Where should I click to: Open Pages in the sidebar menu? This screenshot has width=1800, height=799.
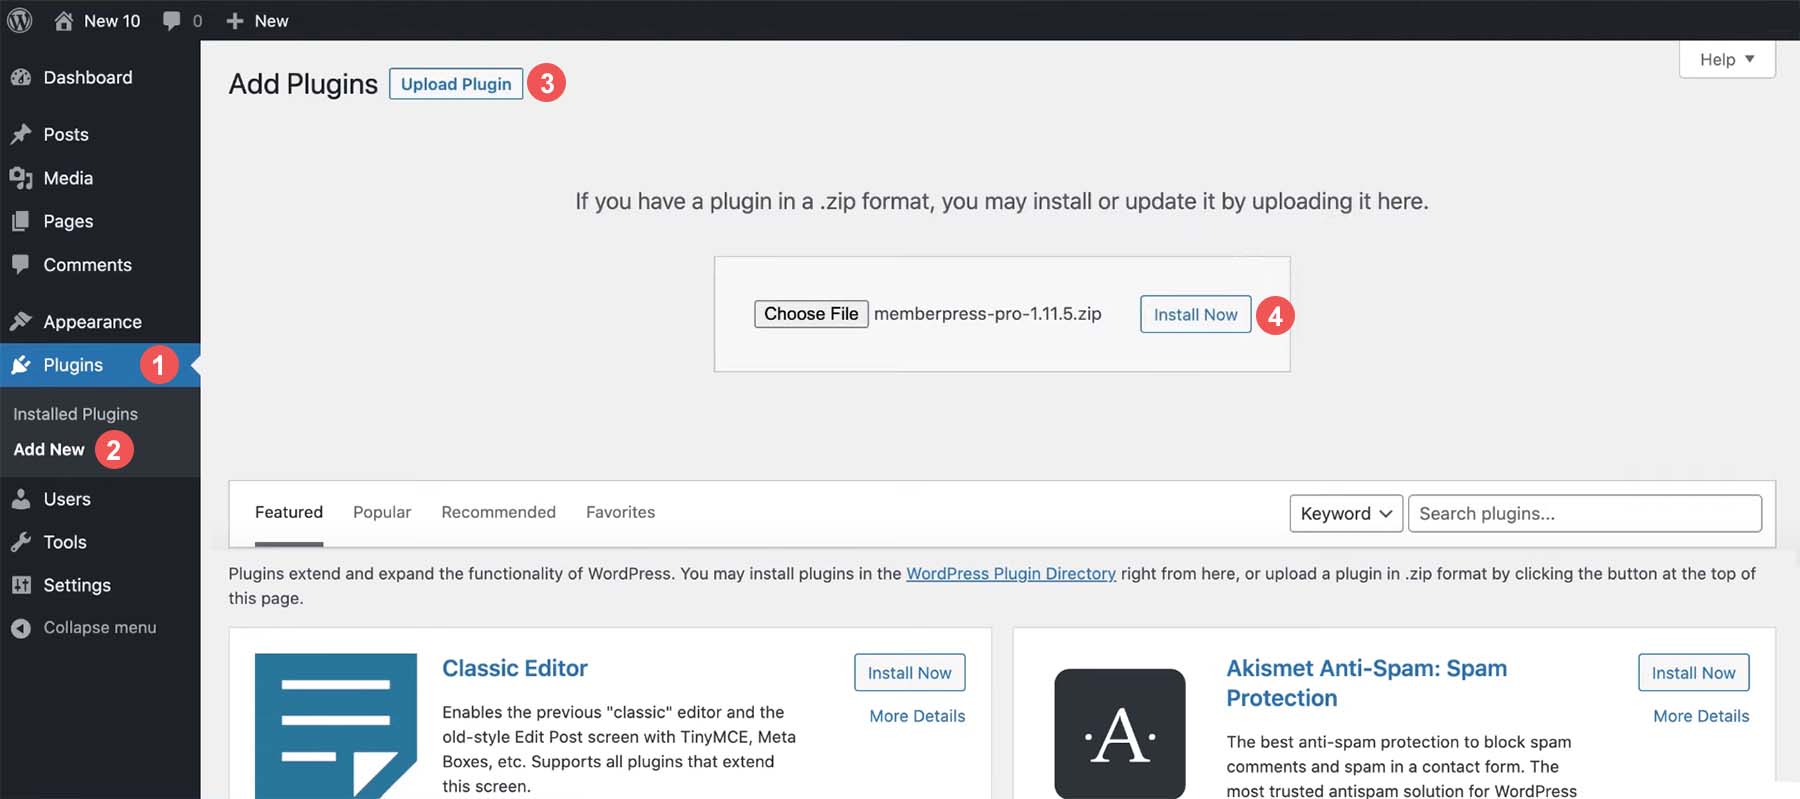(x=68, y=221)
